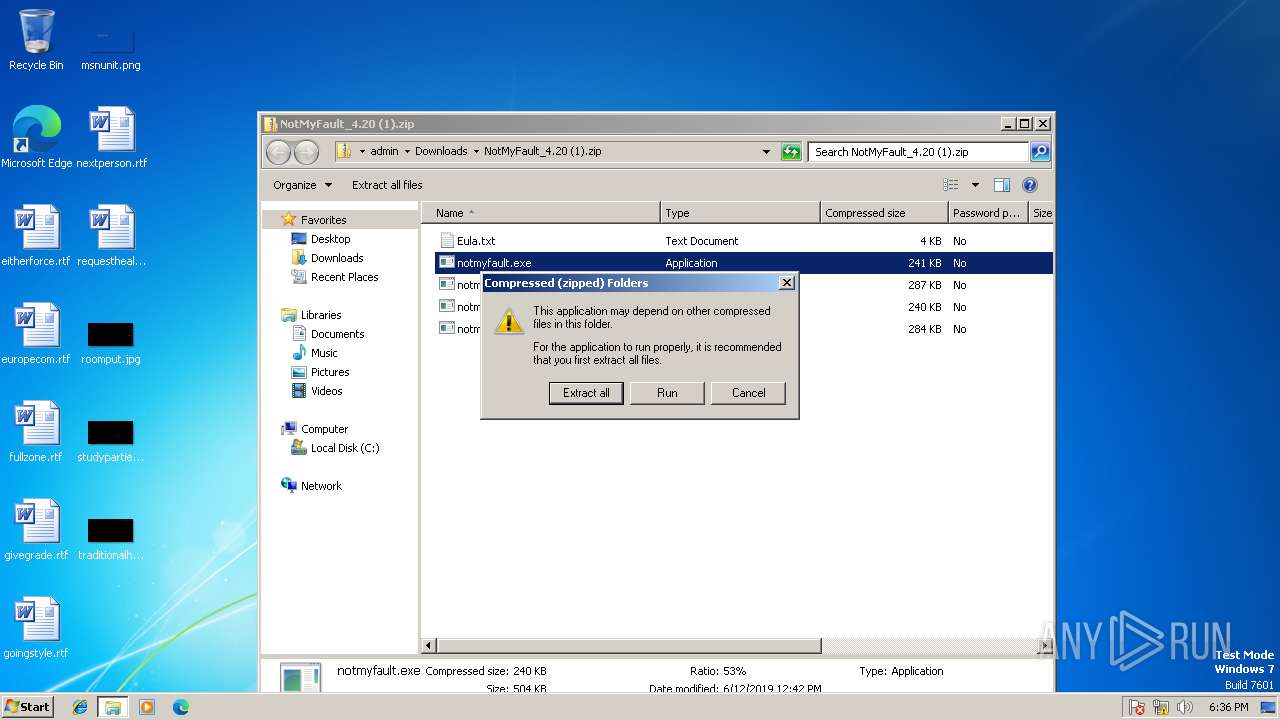1280x720 pixels.
Task: Click the admin breadcrumb segment
Action: (384, 152)
